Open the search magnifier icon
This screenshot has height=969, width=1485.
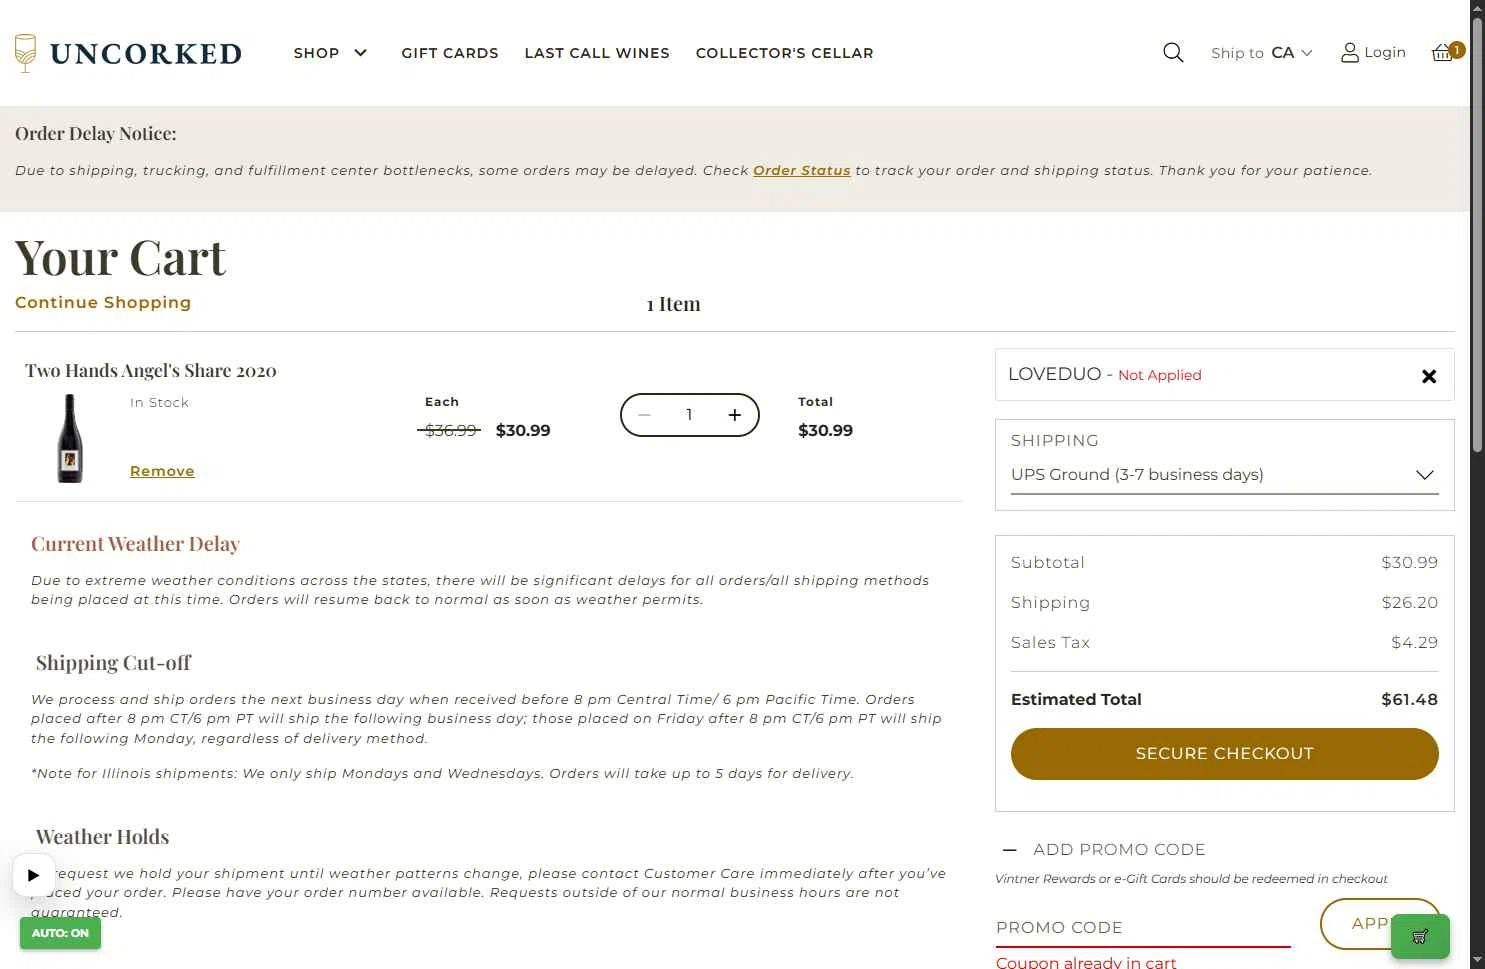point(1173,53)
